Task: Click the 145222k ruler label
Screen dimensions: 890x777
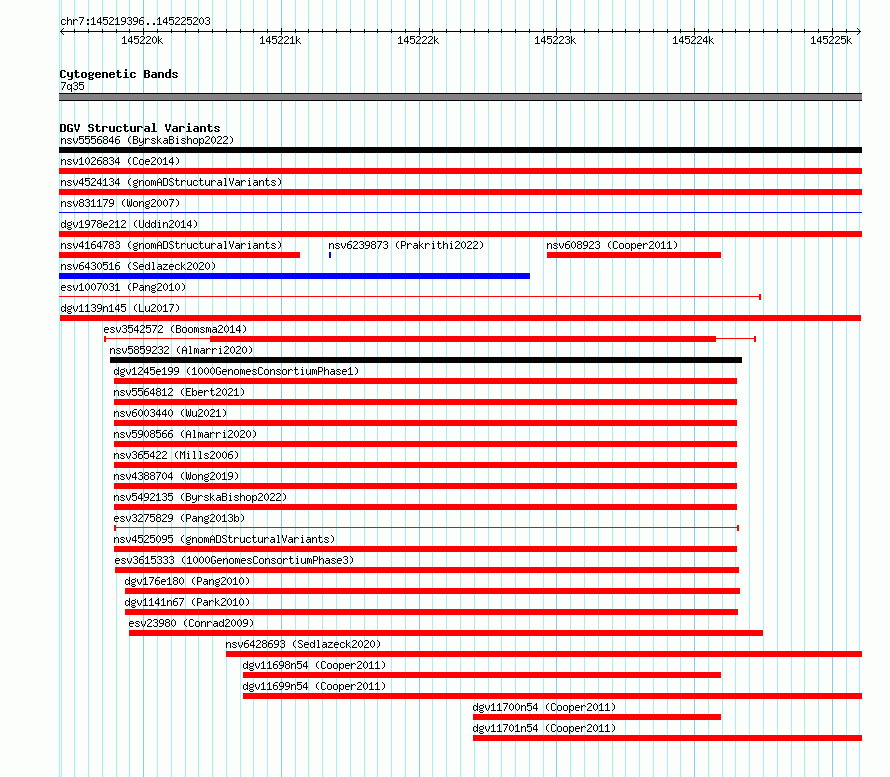Action: [418, 40]
